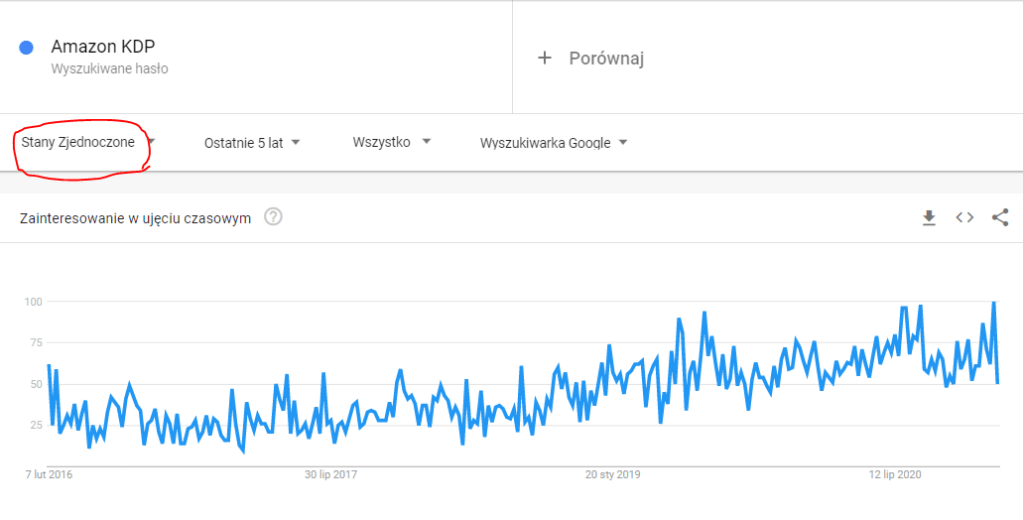
Task: Click the download CSV icon
Action: [x=929, y=217]
